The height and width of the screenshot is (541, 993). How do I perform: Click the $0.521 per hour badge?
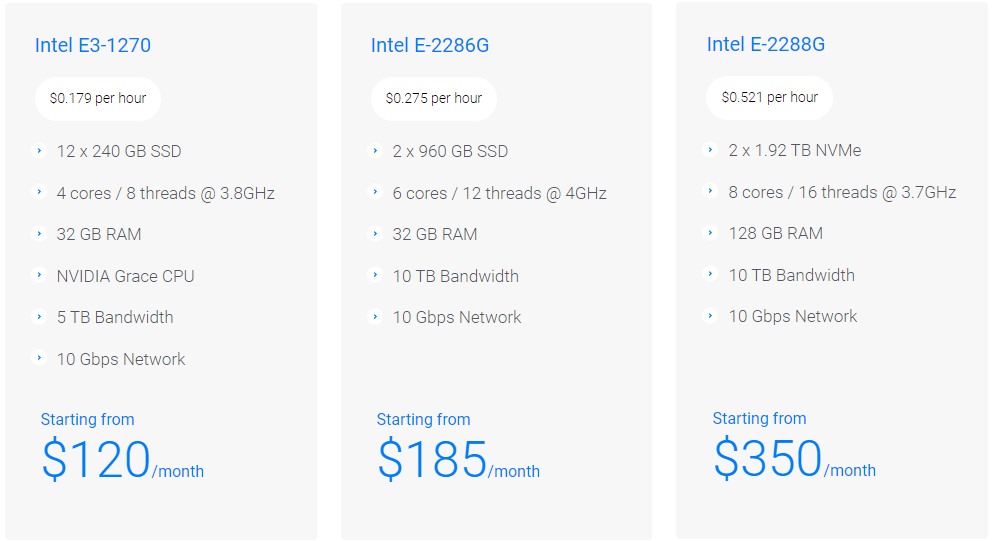[x=769, y=98]
